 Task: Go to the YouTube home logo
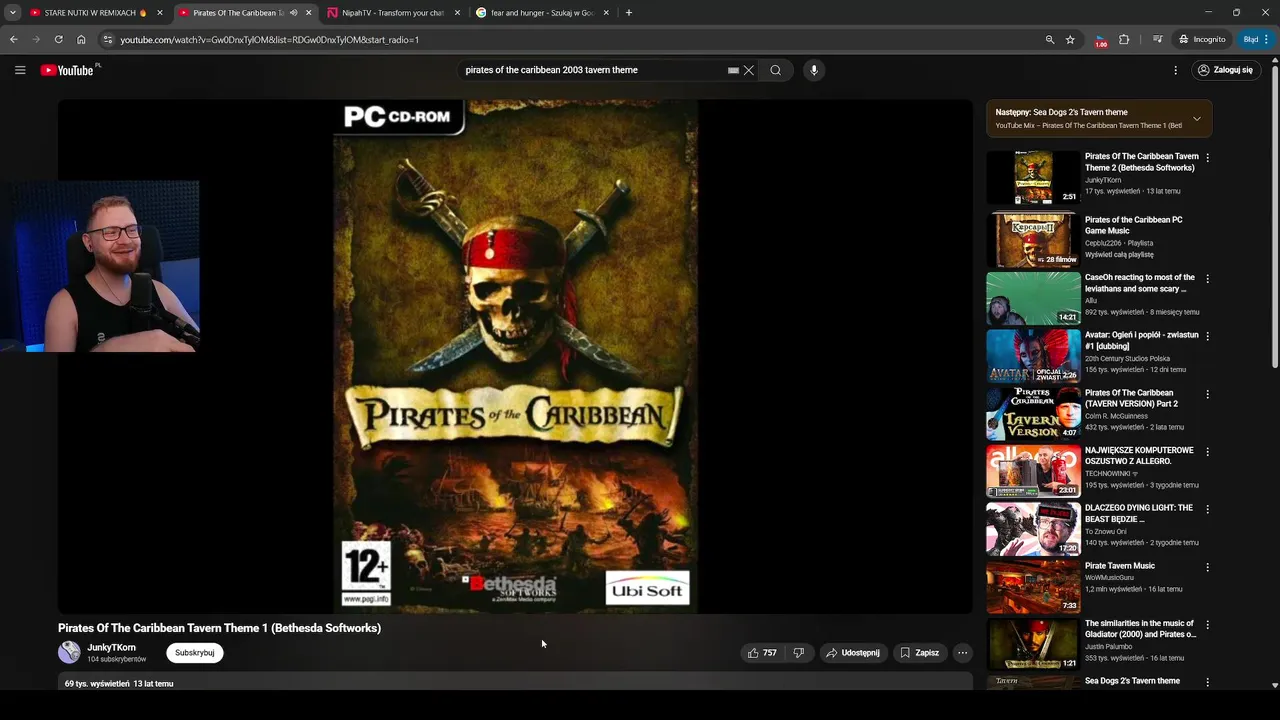pos(68,70)
